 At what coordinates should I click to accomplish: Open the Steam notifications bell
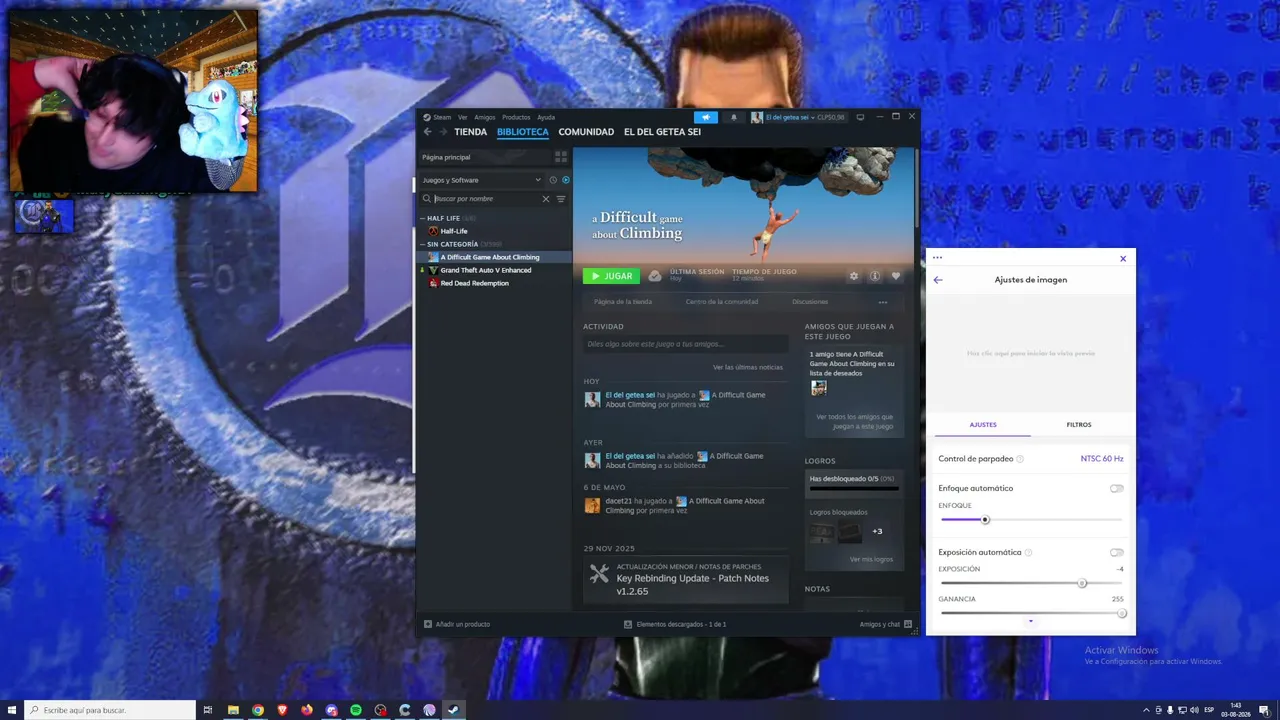pyautogui.click(x=733, y=117)
